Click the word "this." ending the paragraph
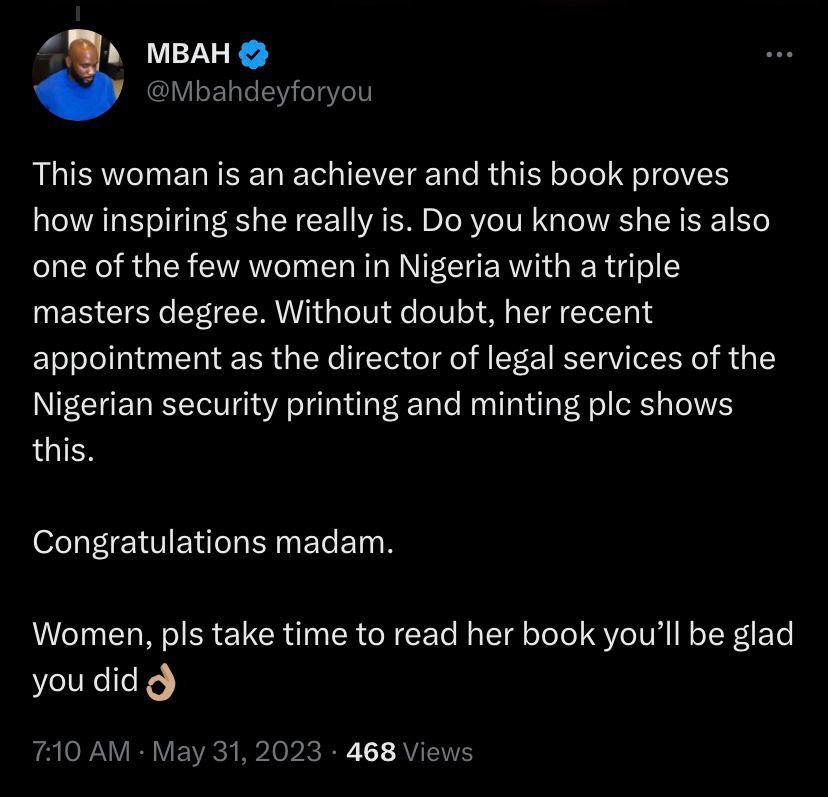 point(64,449)
